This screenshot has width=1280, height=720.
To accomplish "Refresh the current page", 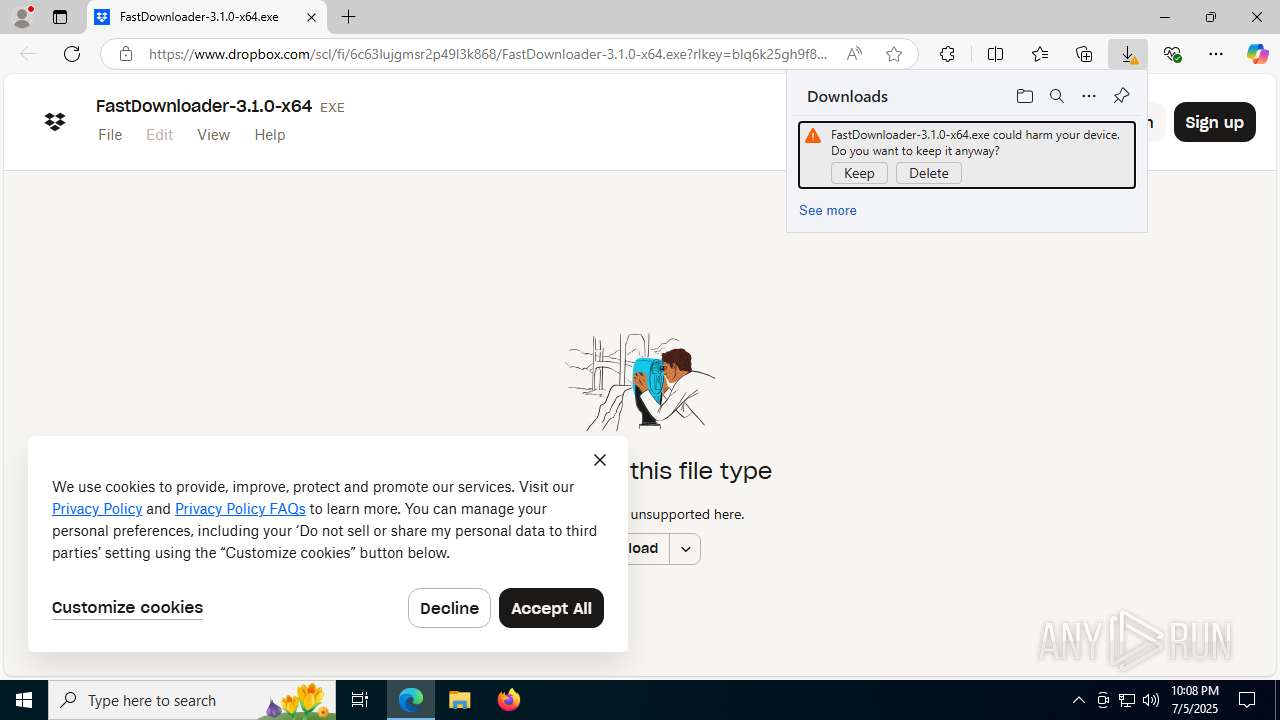I will coord(72,54).
